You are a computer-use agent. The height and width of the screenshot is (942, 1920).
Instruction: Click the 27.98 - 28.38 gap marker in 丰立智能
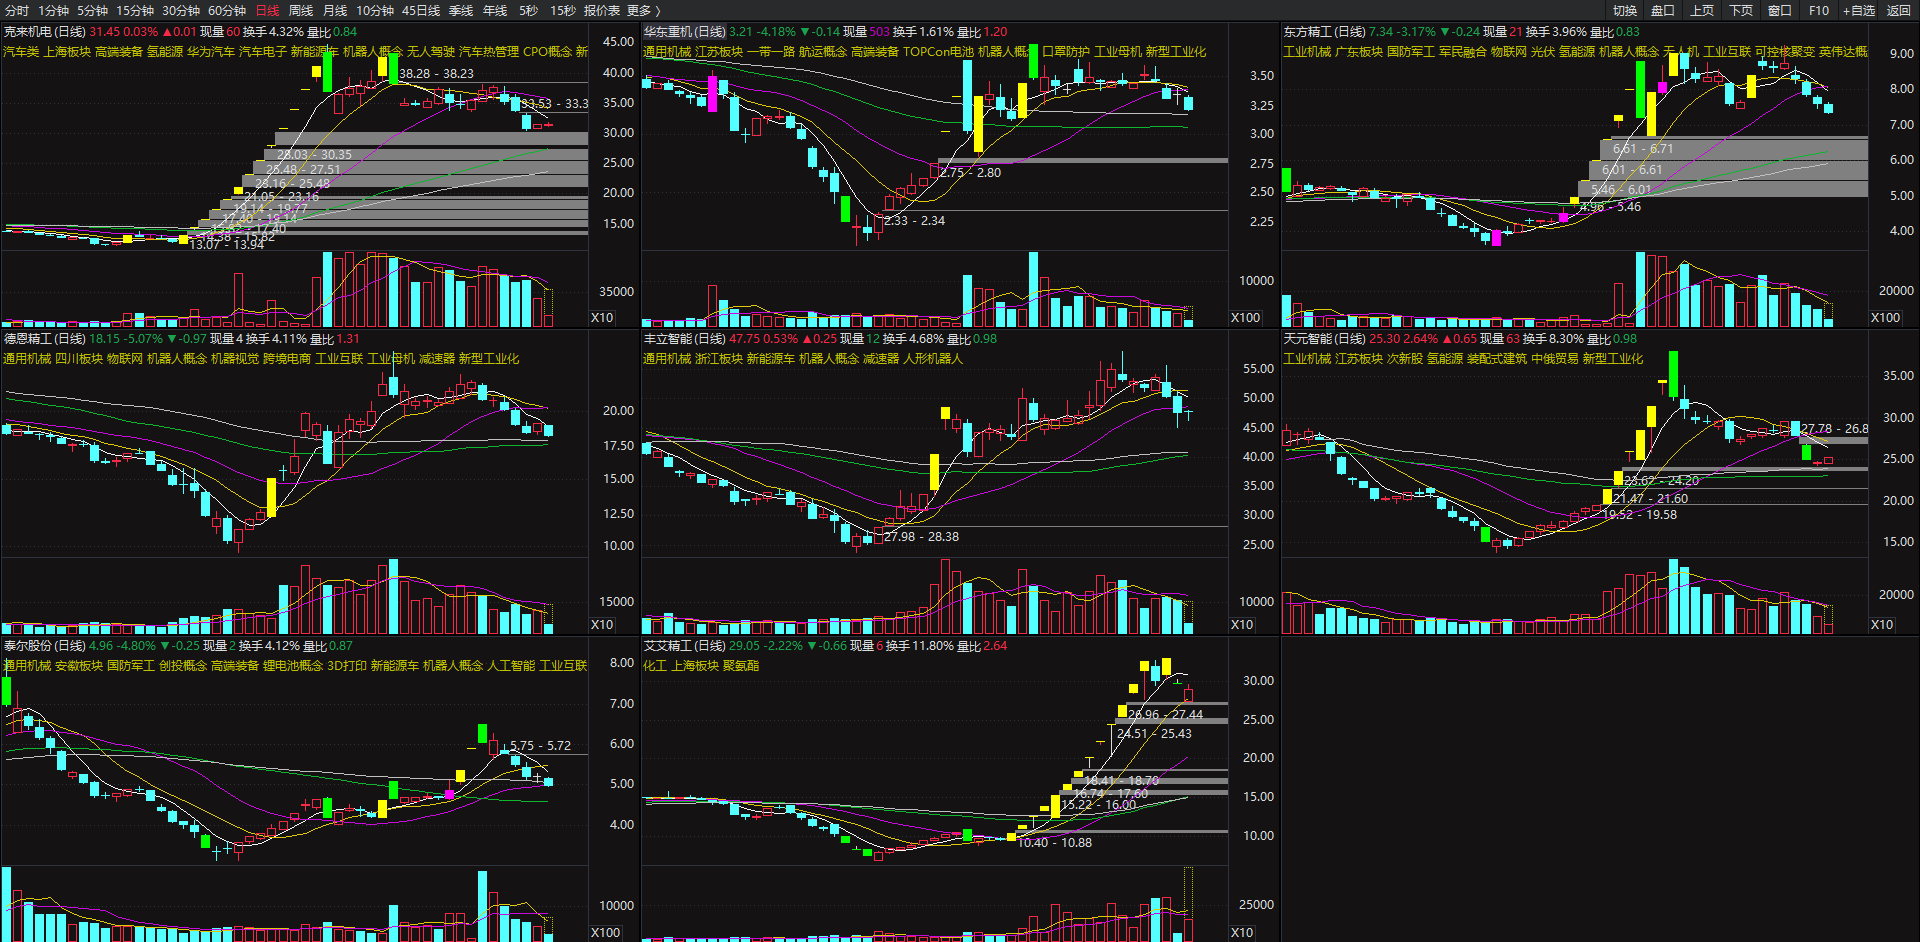coord(921,537)
